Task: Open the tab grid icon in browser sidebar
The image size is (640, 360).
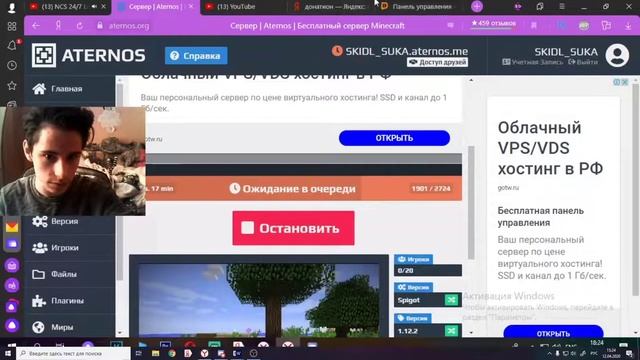Action: tap(12, 26)
